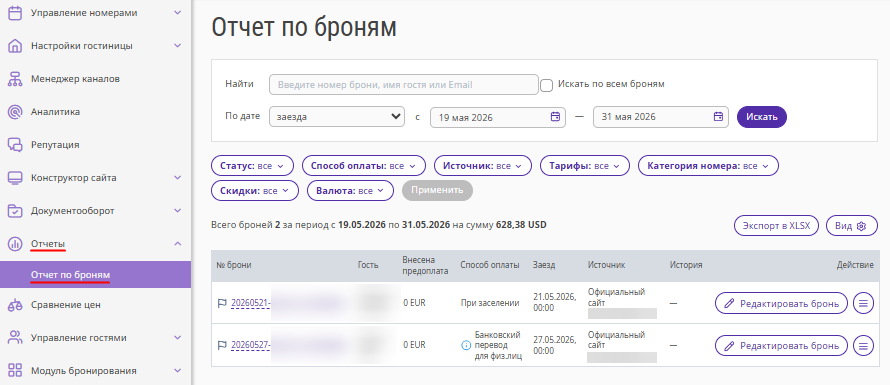Click Экспорт в XLSX button
890x385 pixels.
tap(777, 225)
